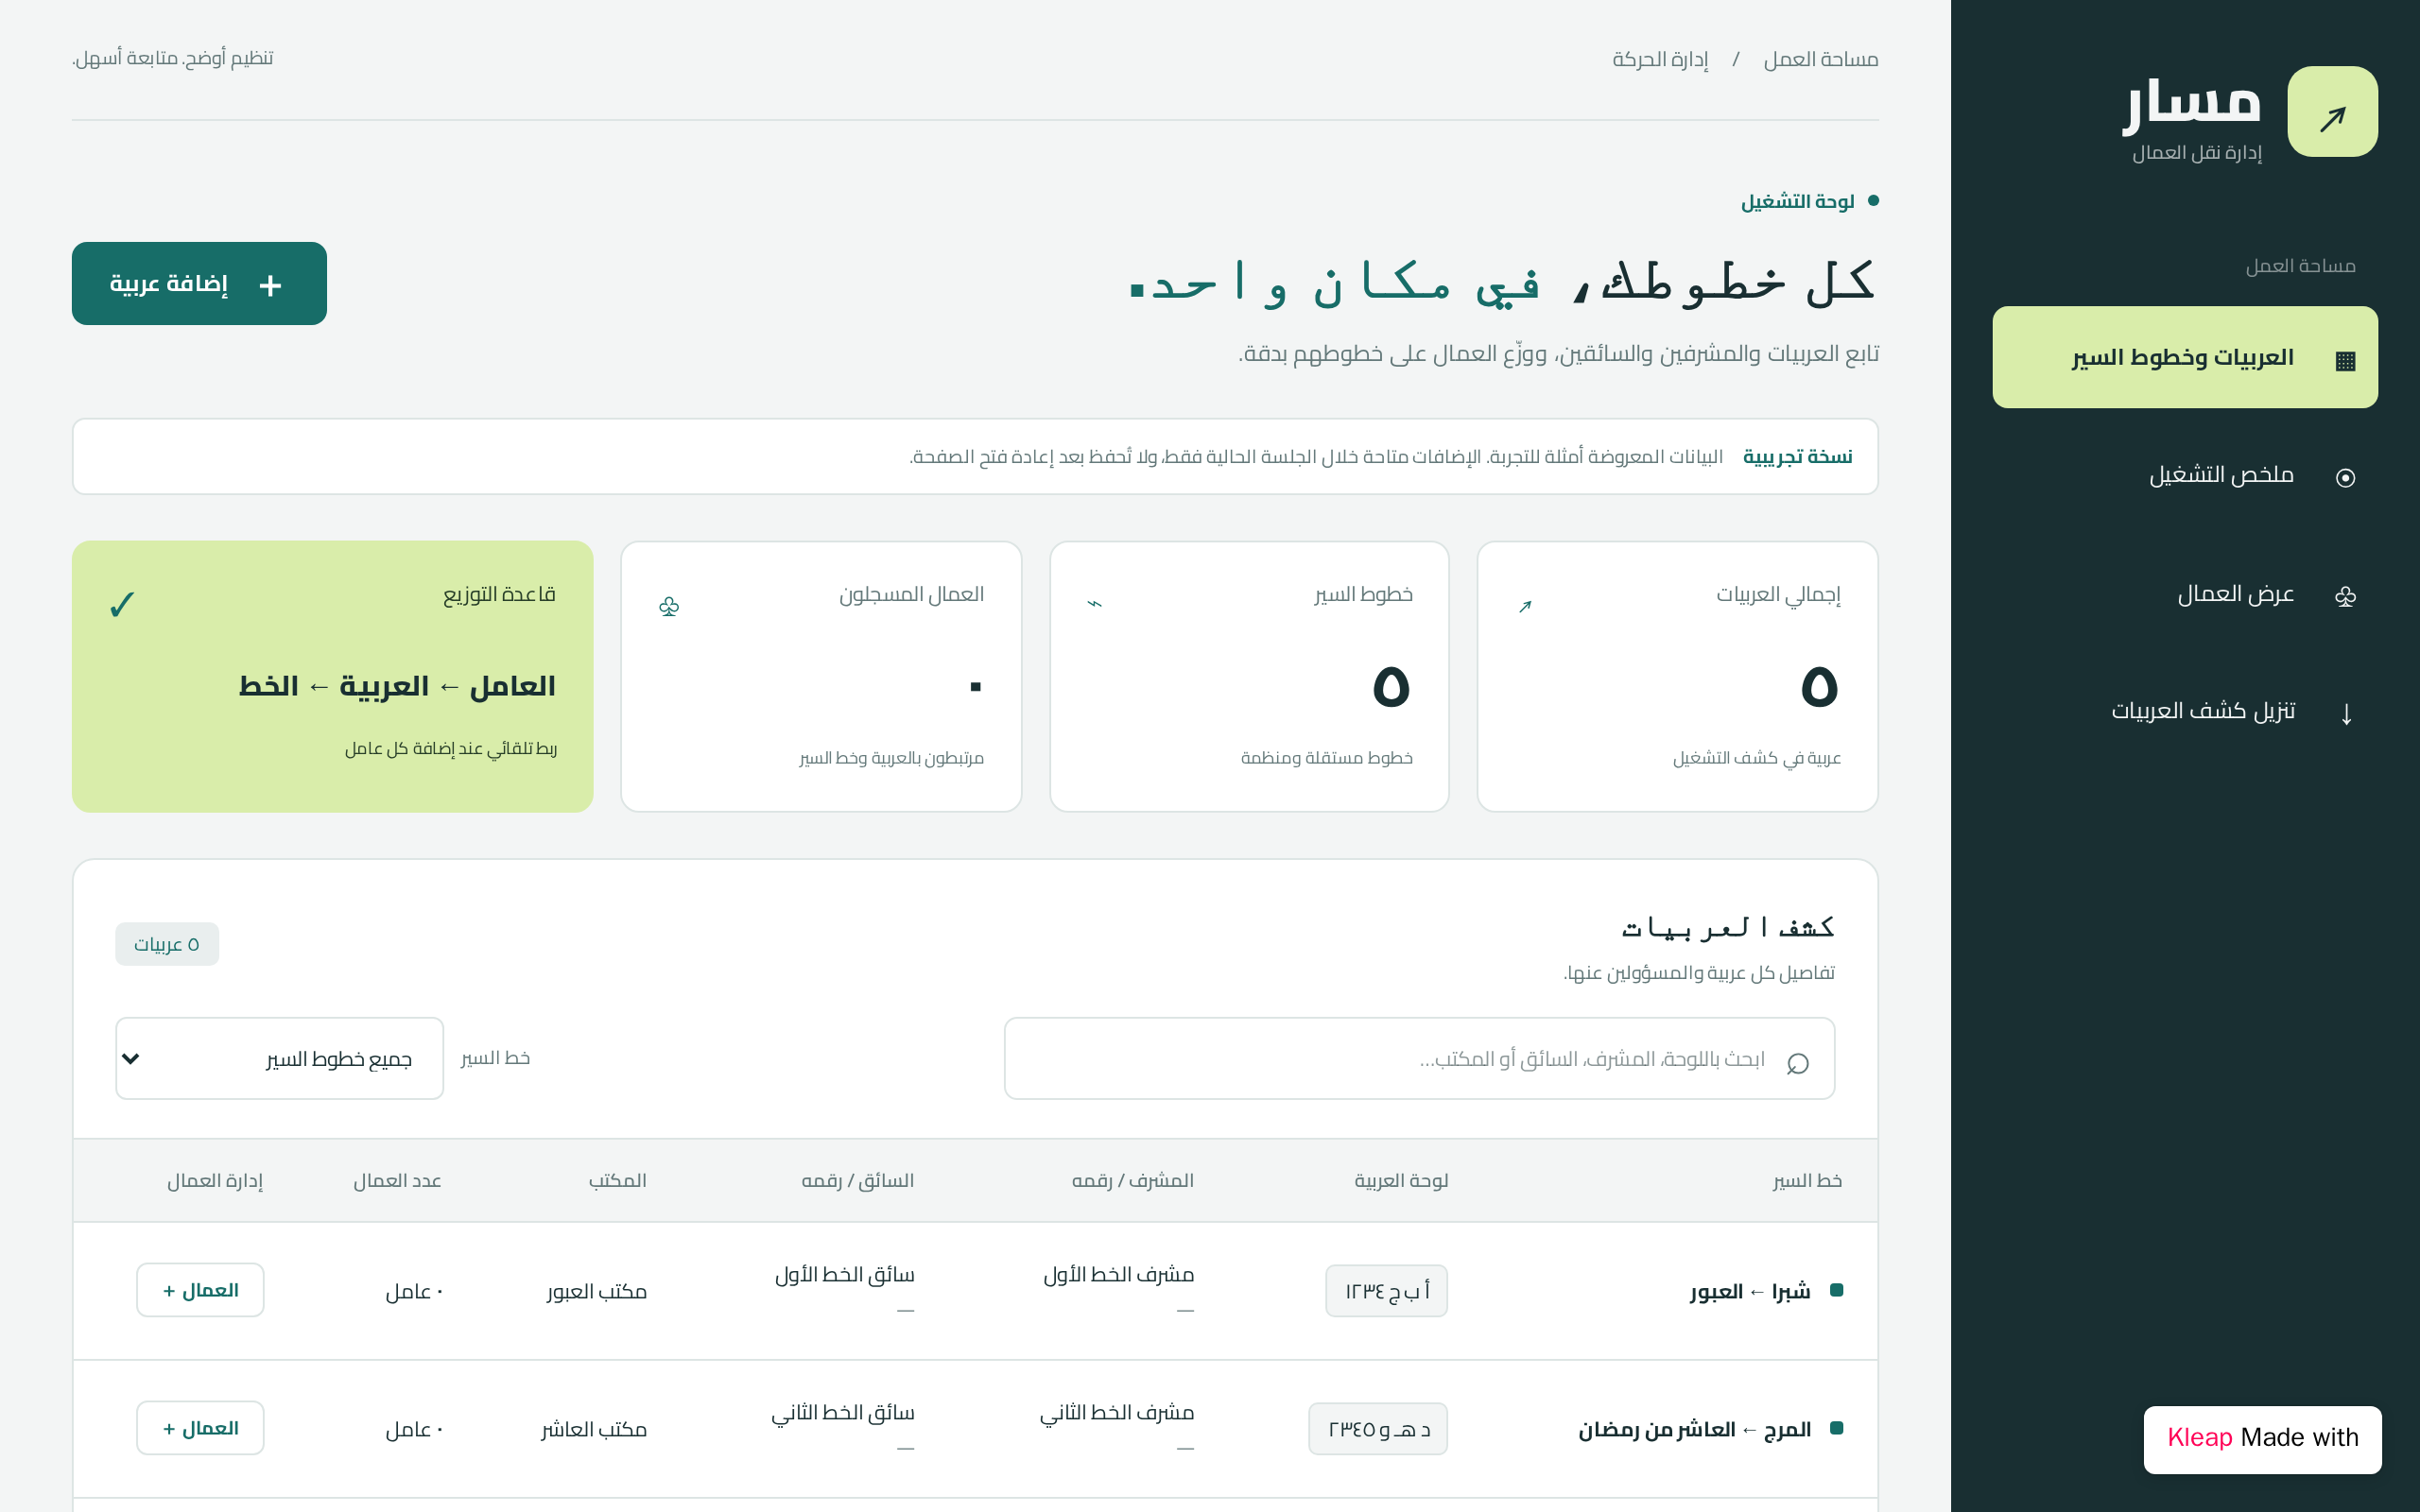Click the checkmark icon in قاعدة التوزيع card

(x=122, y=604)
